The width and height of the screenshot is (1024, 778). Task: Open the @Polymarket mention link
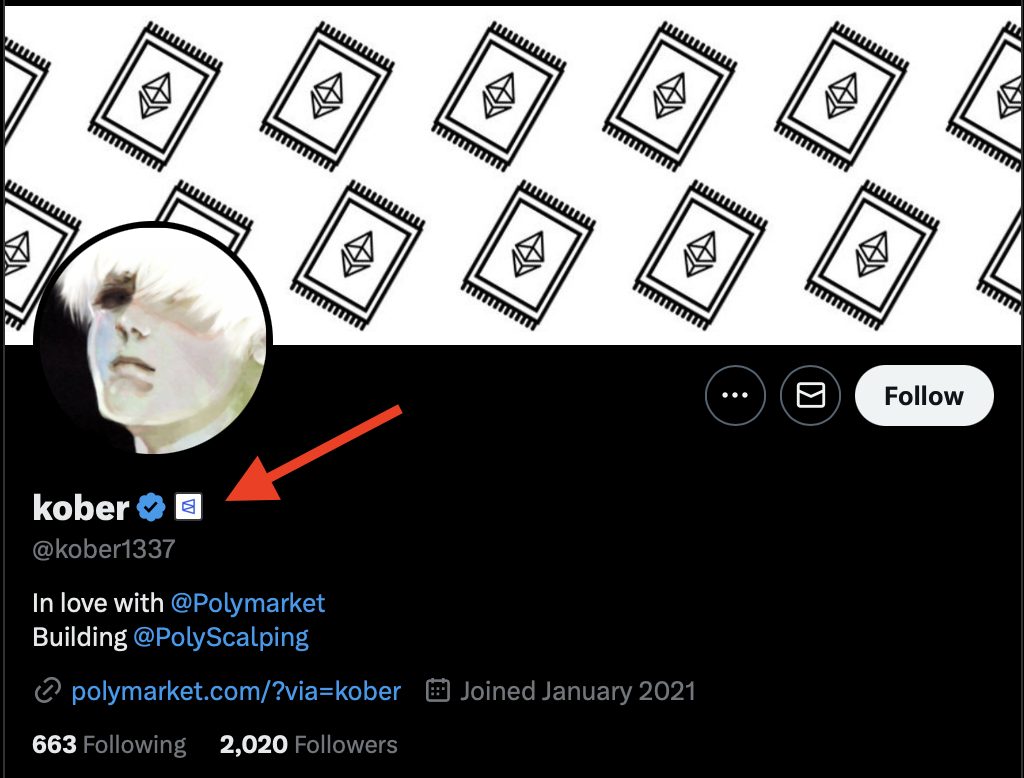248,603
